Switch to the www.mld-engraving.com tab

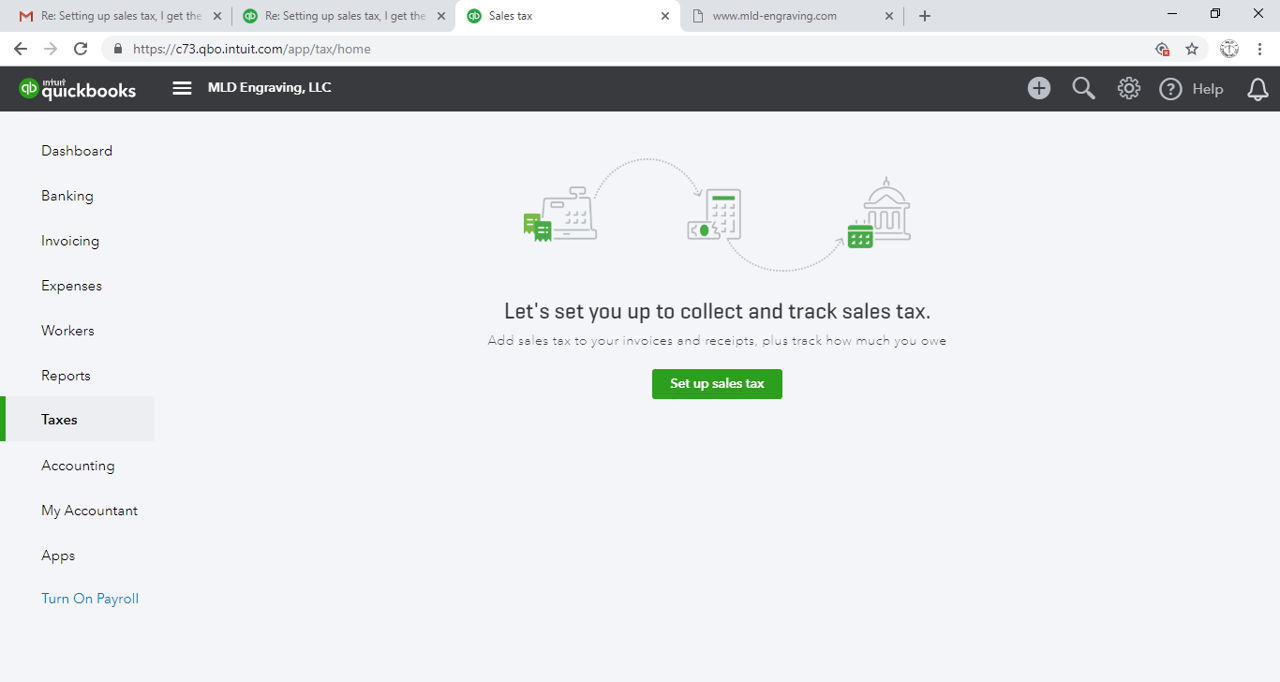tap(790, 16)
